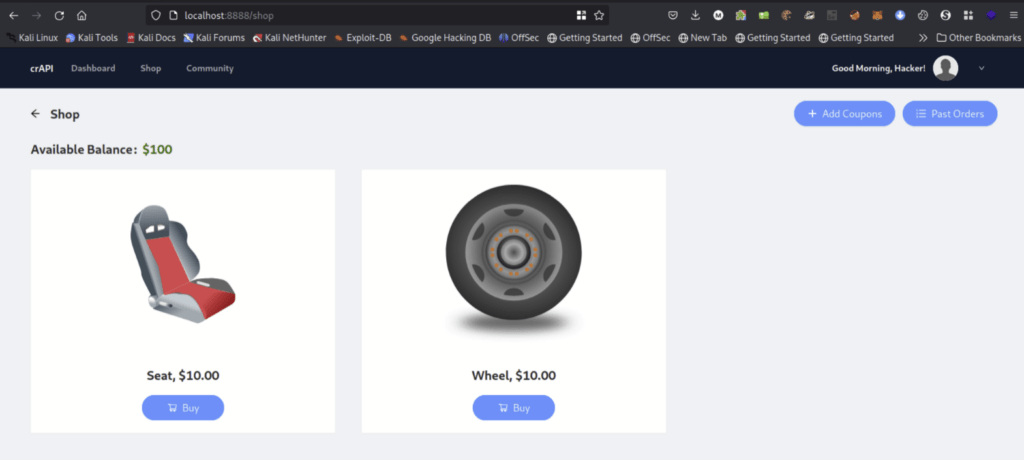Click the back arrow beside Shop

(x=36, y=114)
